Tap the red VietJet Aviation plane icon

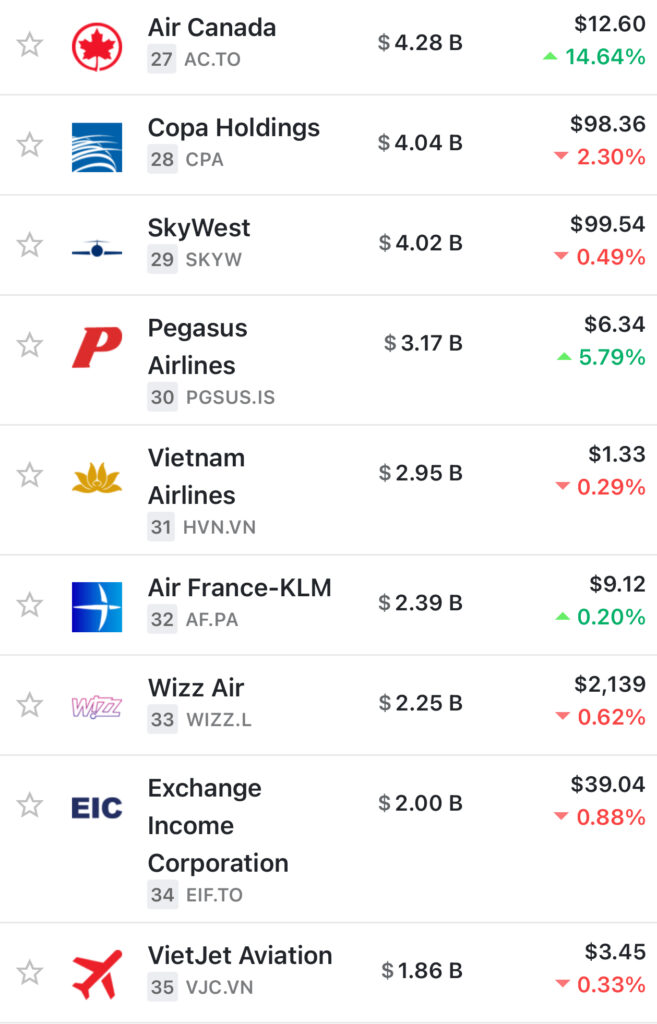pyautogui.click(x=97, y=974)
